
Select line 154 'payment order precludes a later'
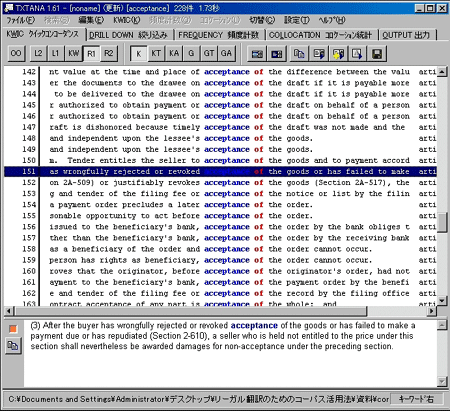click(221, 205)
